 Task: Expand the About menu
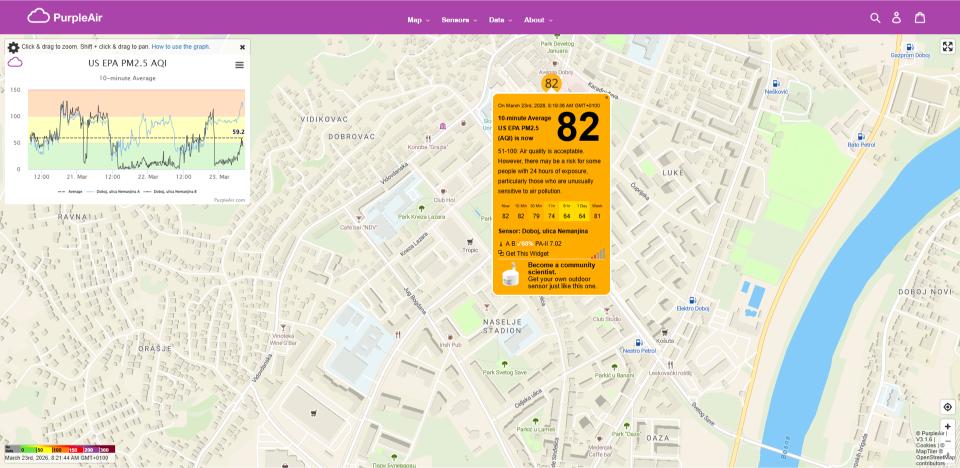coord(538,20)
